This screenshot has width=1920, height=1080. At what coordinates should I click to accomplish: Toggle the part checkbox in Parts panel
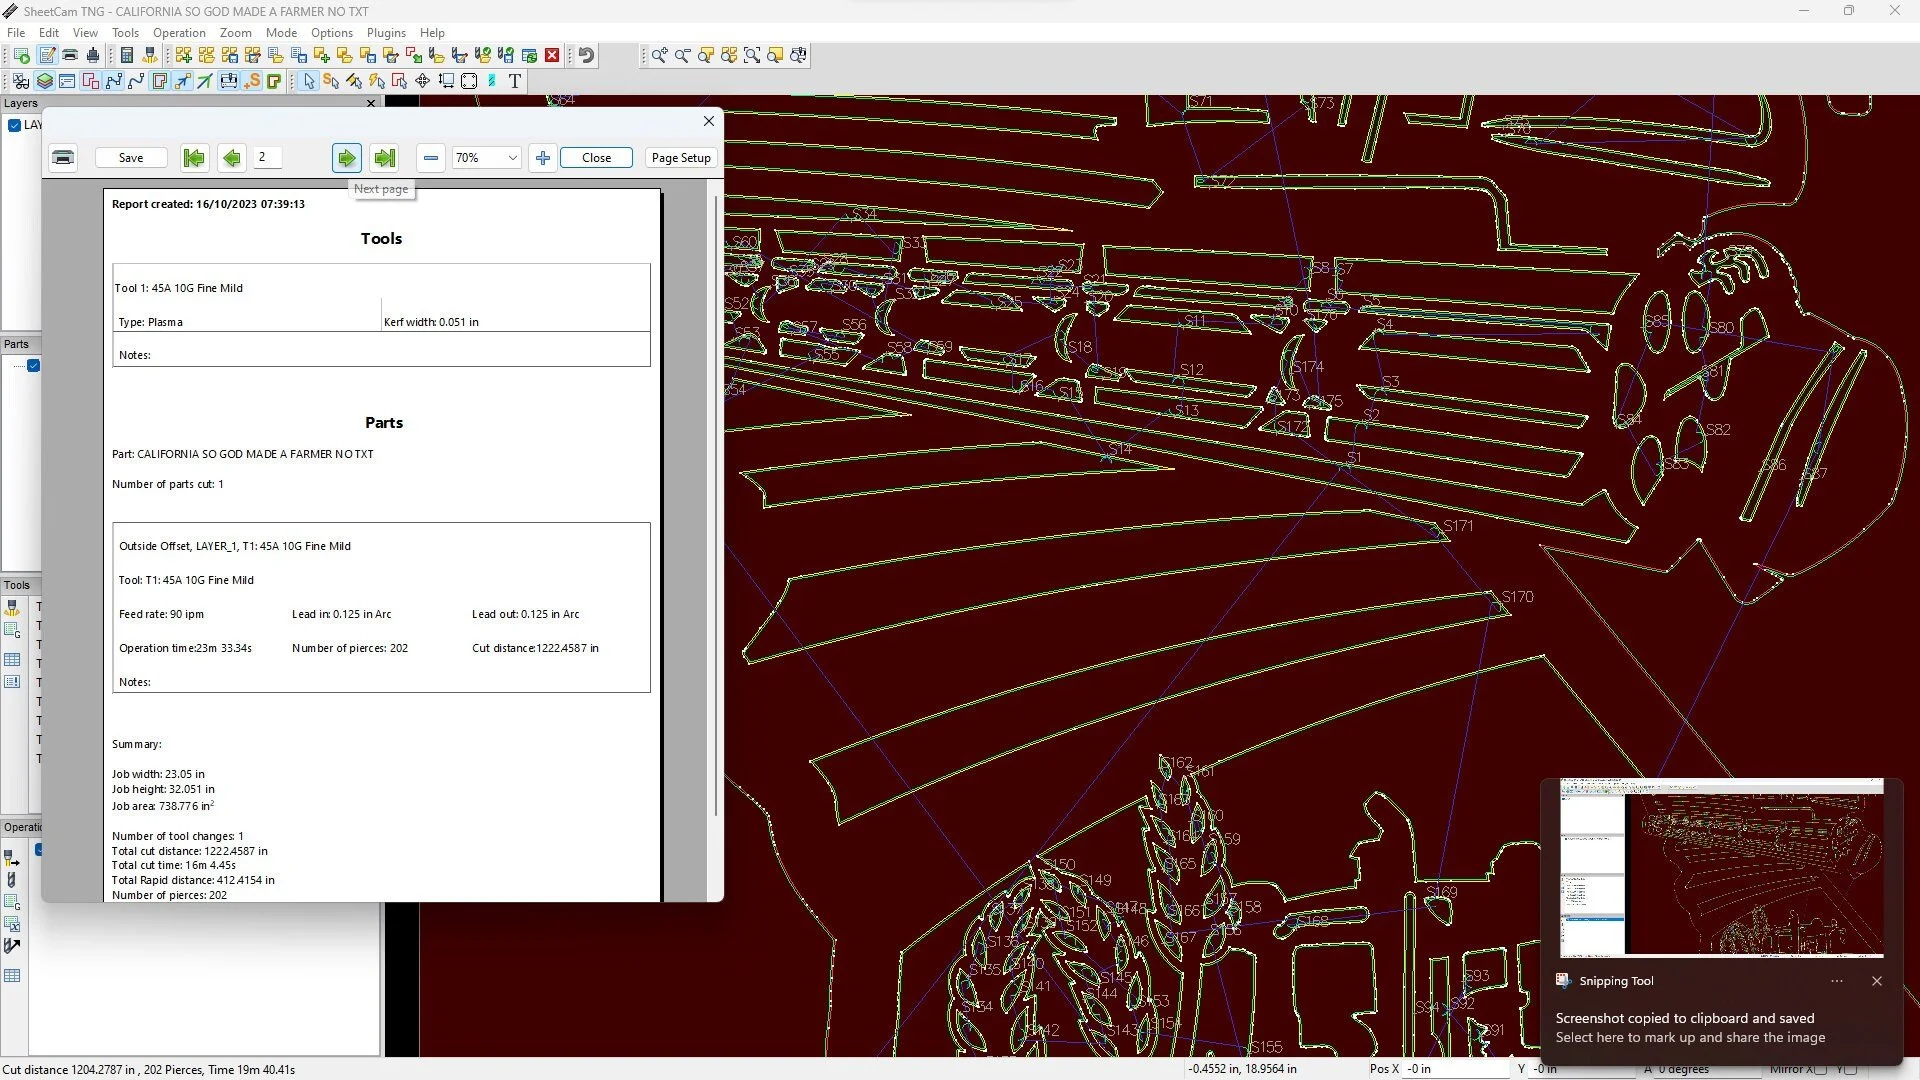coord(33,366)
